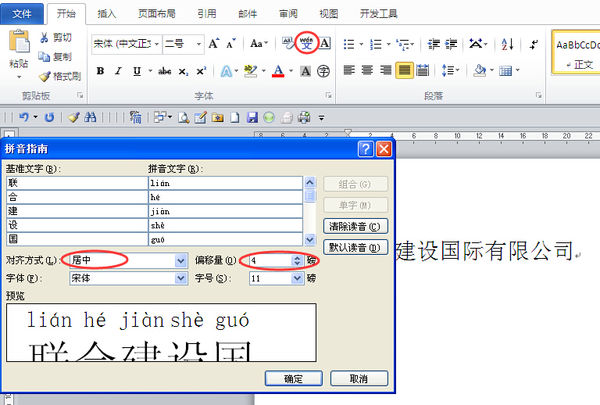Screen dimensions: 600x405
Task: Open the 对齐方式 alignment dropdown
Action: [181, 260]
